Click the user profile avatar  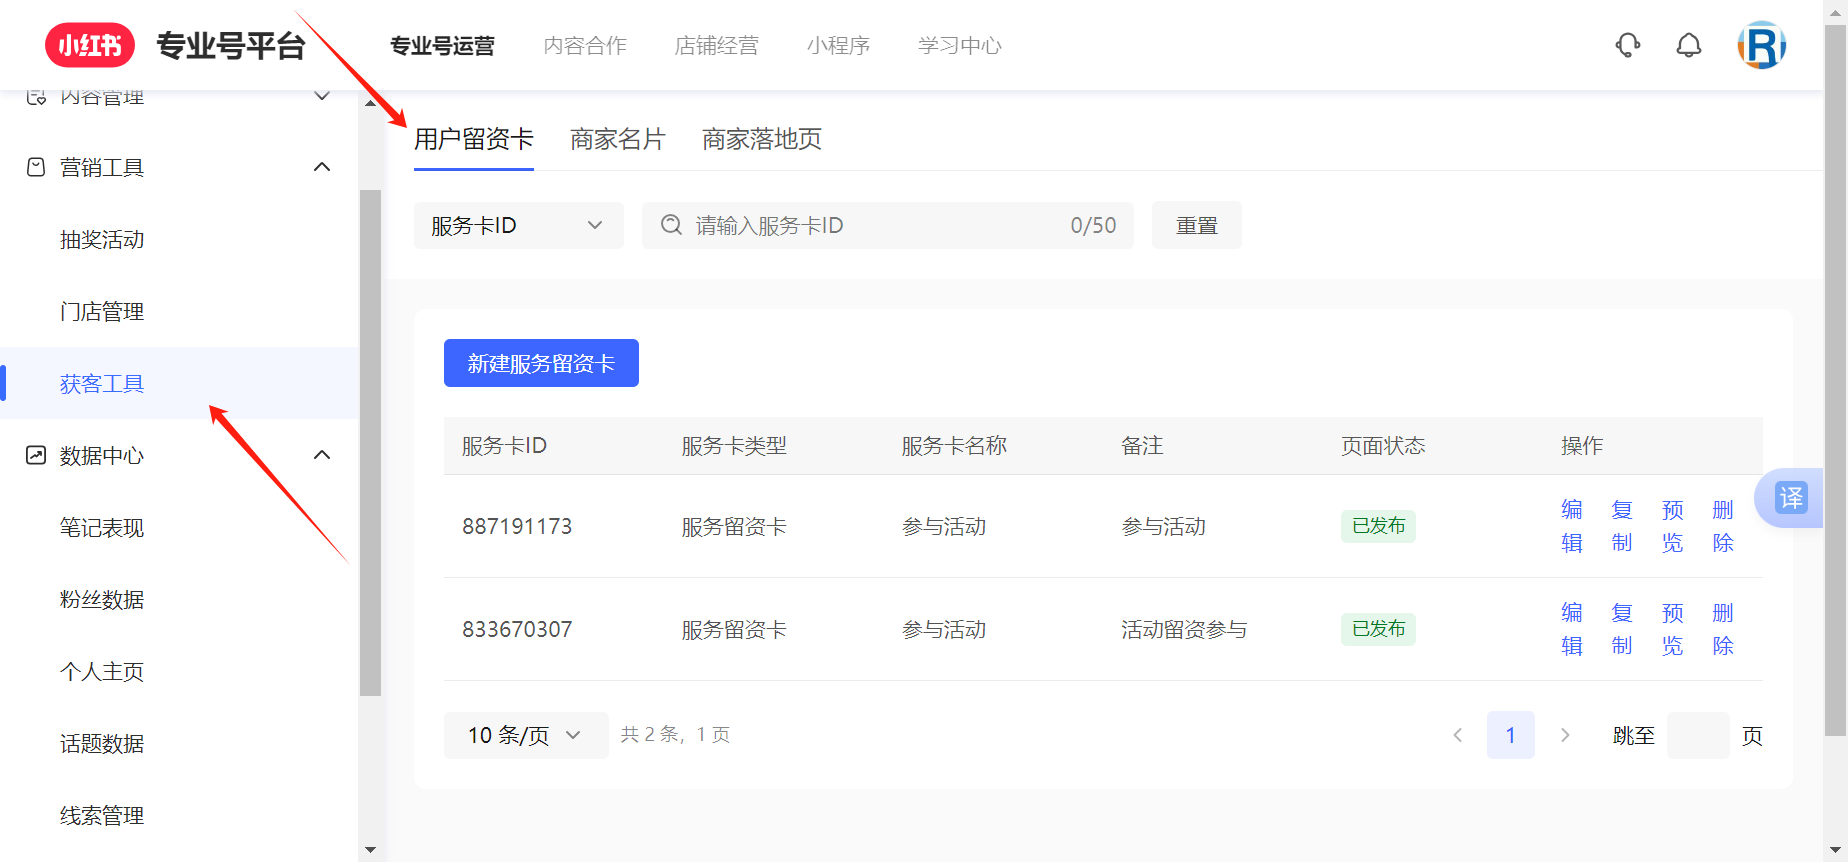pyautogui.click(x=1761, y=45)
